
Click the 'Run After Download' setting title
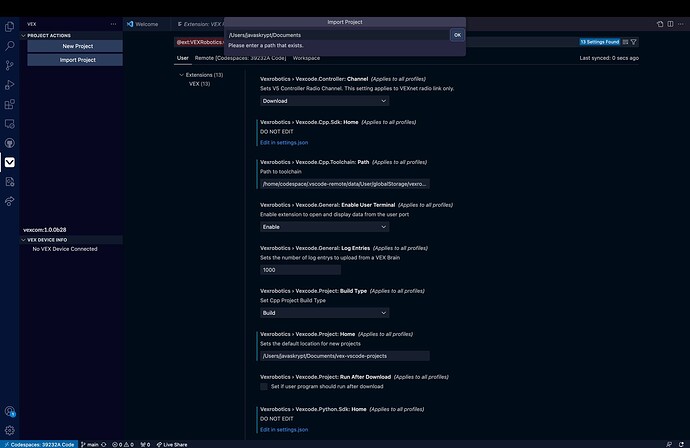pos(325,377)
